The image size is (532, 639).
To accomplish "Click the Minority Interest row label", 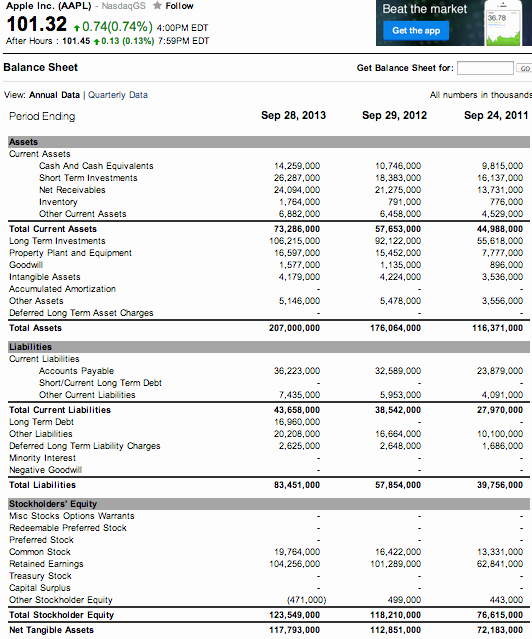I will pyautogui.click(x=42, y=458).
